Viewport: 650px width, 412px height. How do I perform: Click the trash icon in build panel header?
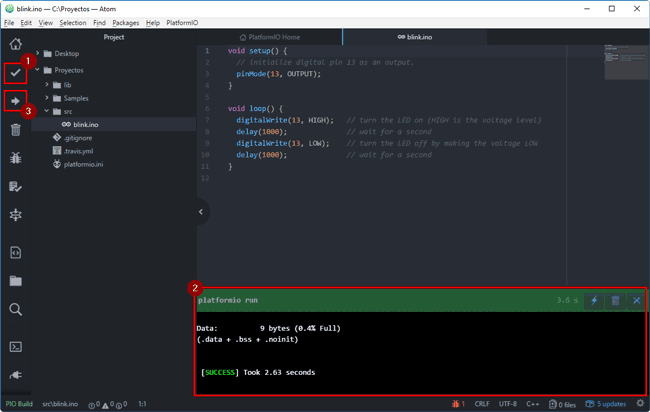click(x=615, y=301)
